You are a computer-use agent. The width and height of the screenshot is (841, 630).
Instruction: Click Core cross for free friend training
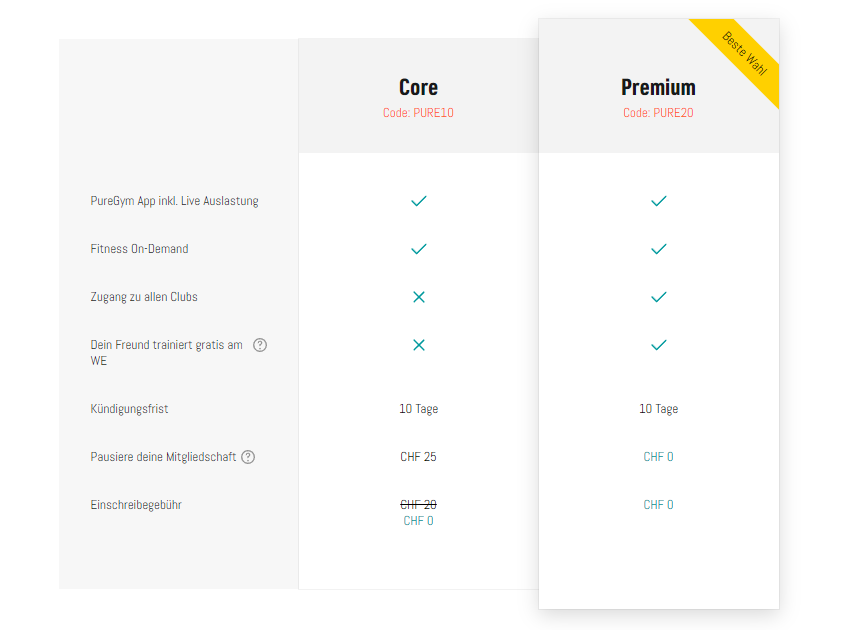[x=419, y=345]
